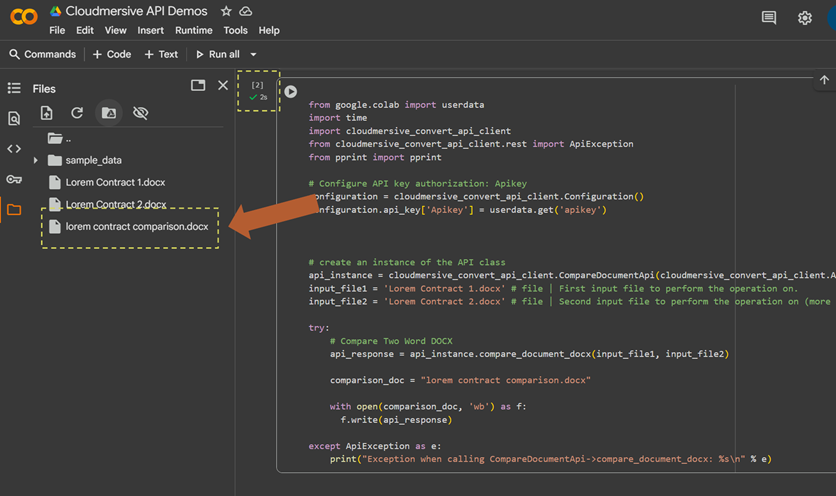This screenshot has height=496, width=836.
Task: Go up to the parent folder
Action: tap(59, 139)
